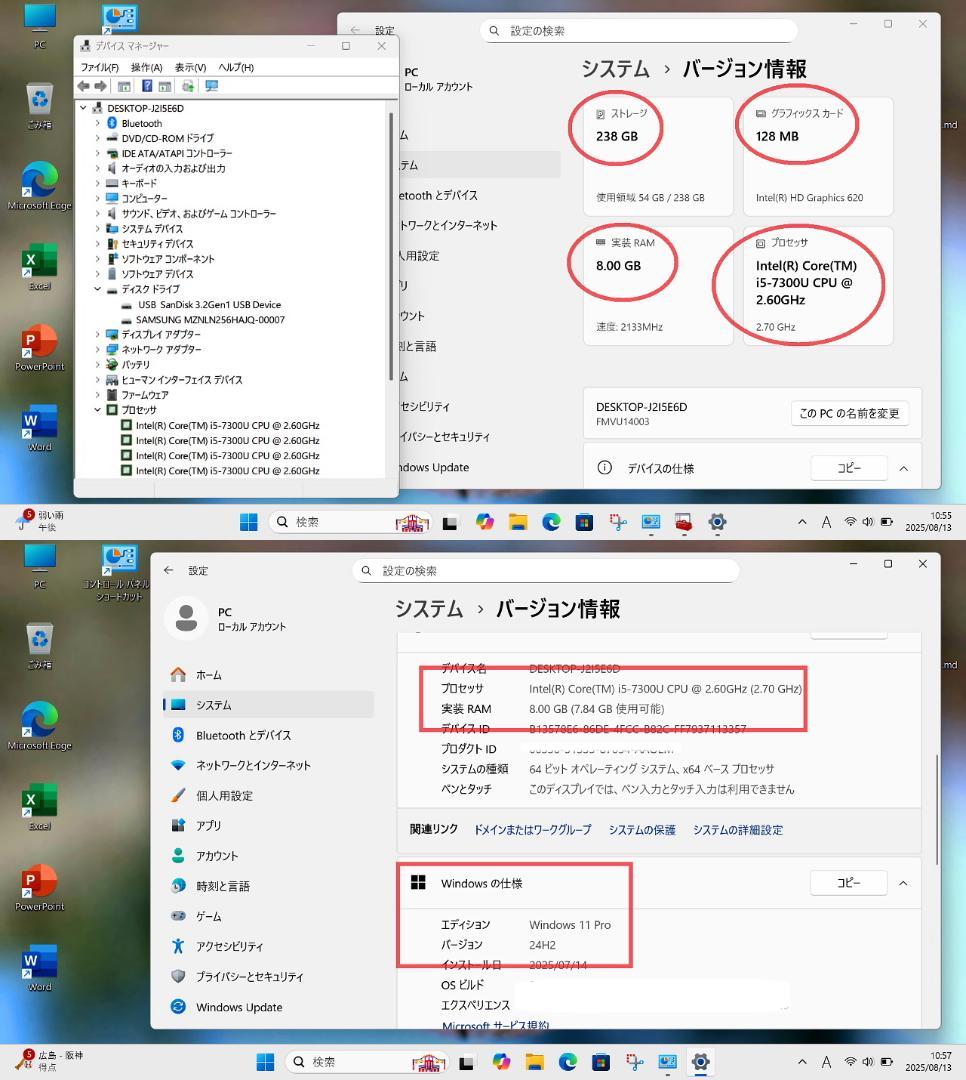Collapse the Windows の仕様 section chevron
The width and height of the screenshot is (966, 1080).
(903, 883)
